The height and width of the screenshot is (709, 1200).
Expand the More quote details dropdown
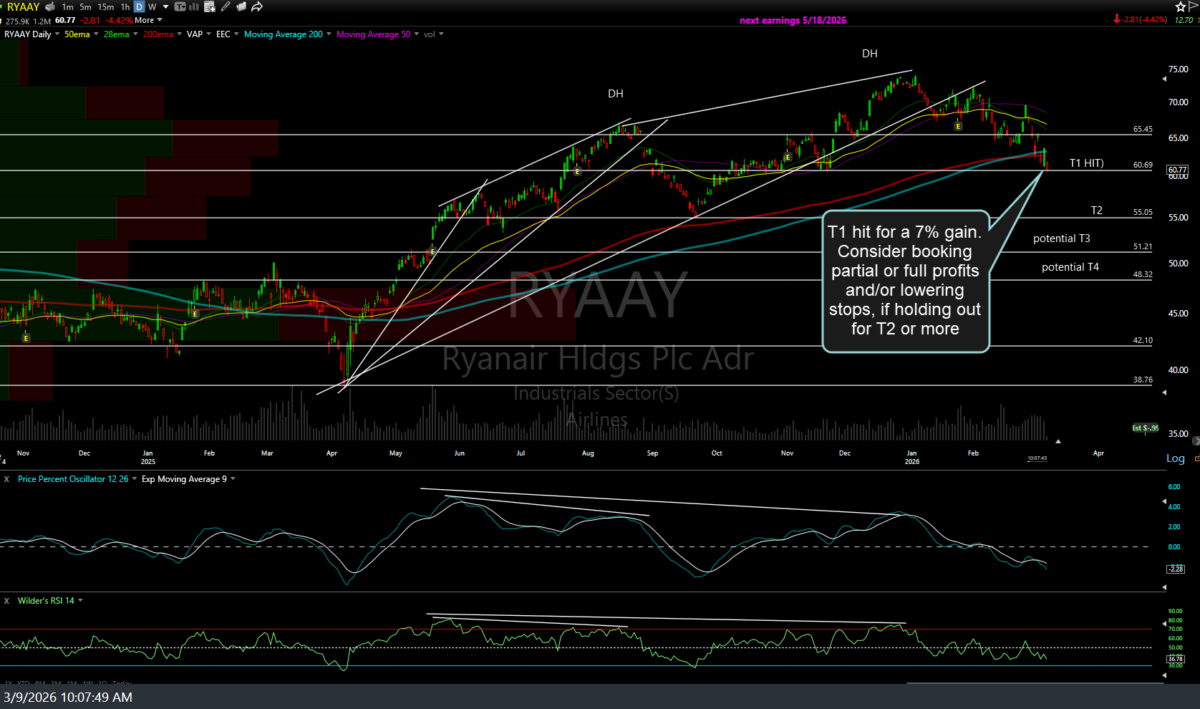(x=148, y=20)
